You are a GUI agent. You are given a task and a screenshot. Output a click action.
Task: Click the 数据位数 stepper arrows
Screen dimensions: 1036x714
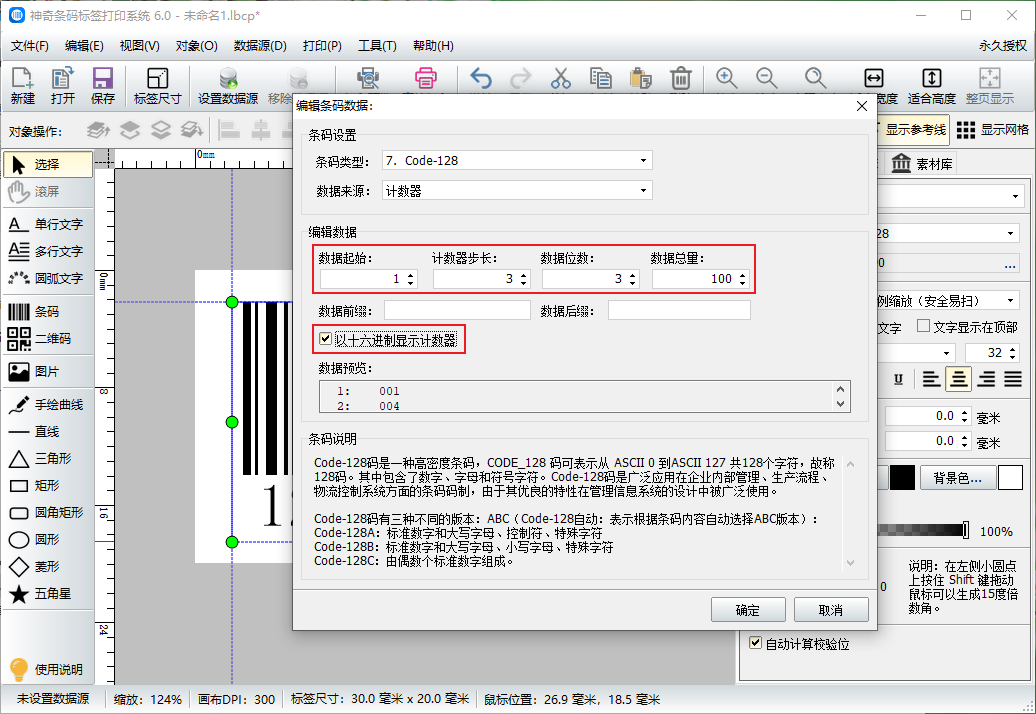click(x=633, y=279)
